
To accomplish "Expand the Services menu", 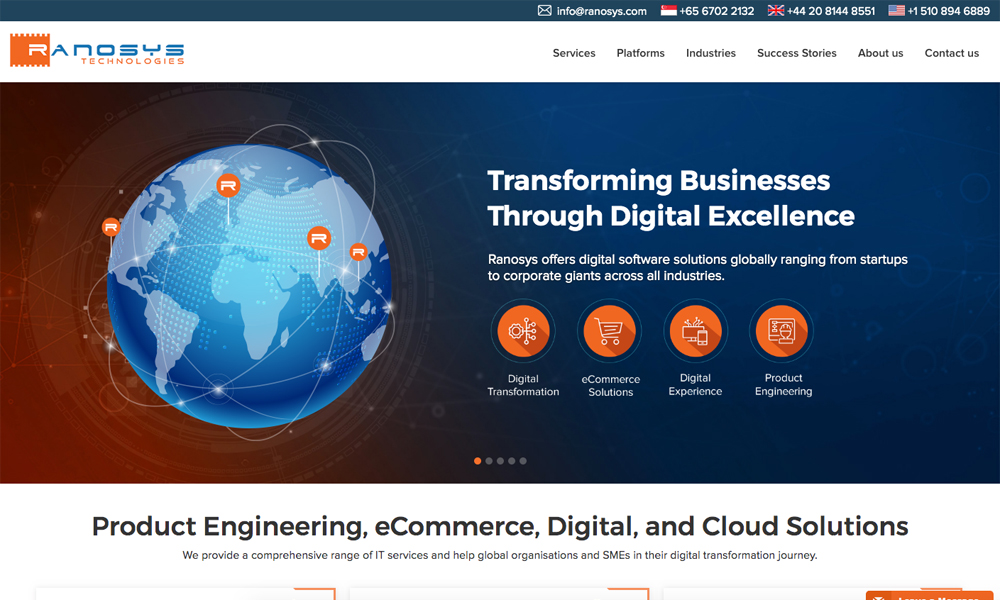I will tap(574, 53).
